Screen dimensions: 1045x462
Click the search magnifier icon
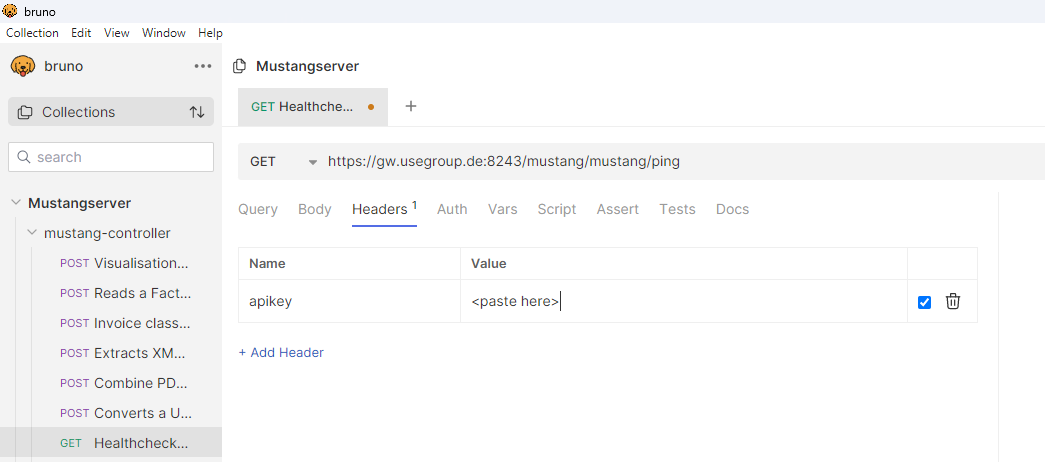[x=23, y=157]
